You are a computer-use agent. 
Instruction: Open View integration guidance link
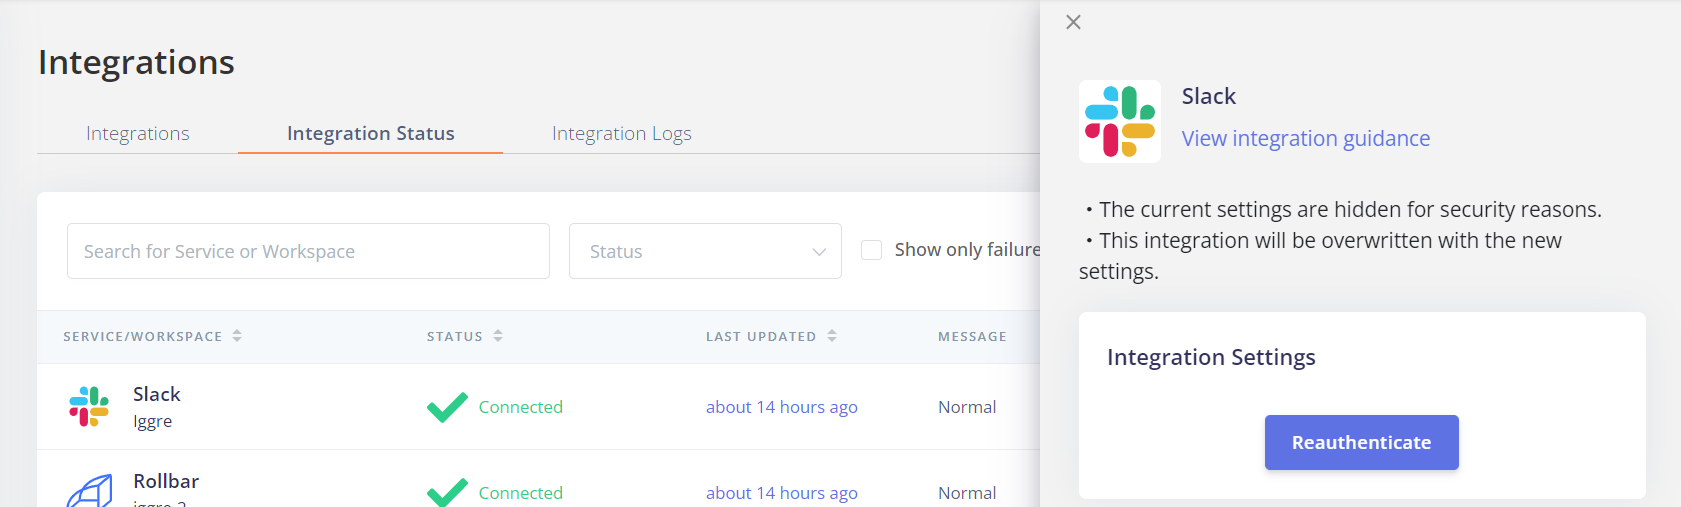pos(1306,138)
